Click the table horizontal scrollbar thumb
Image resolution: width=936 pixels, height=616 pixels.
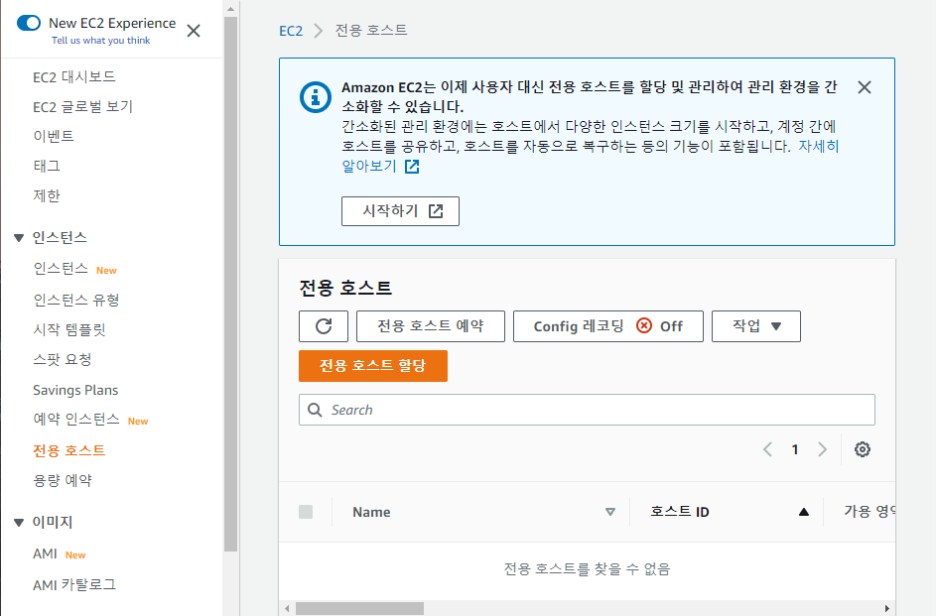pyautogui.click(x=360, y=608)
